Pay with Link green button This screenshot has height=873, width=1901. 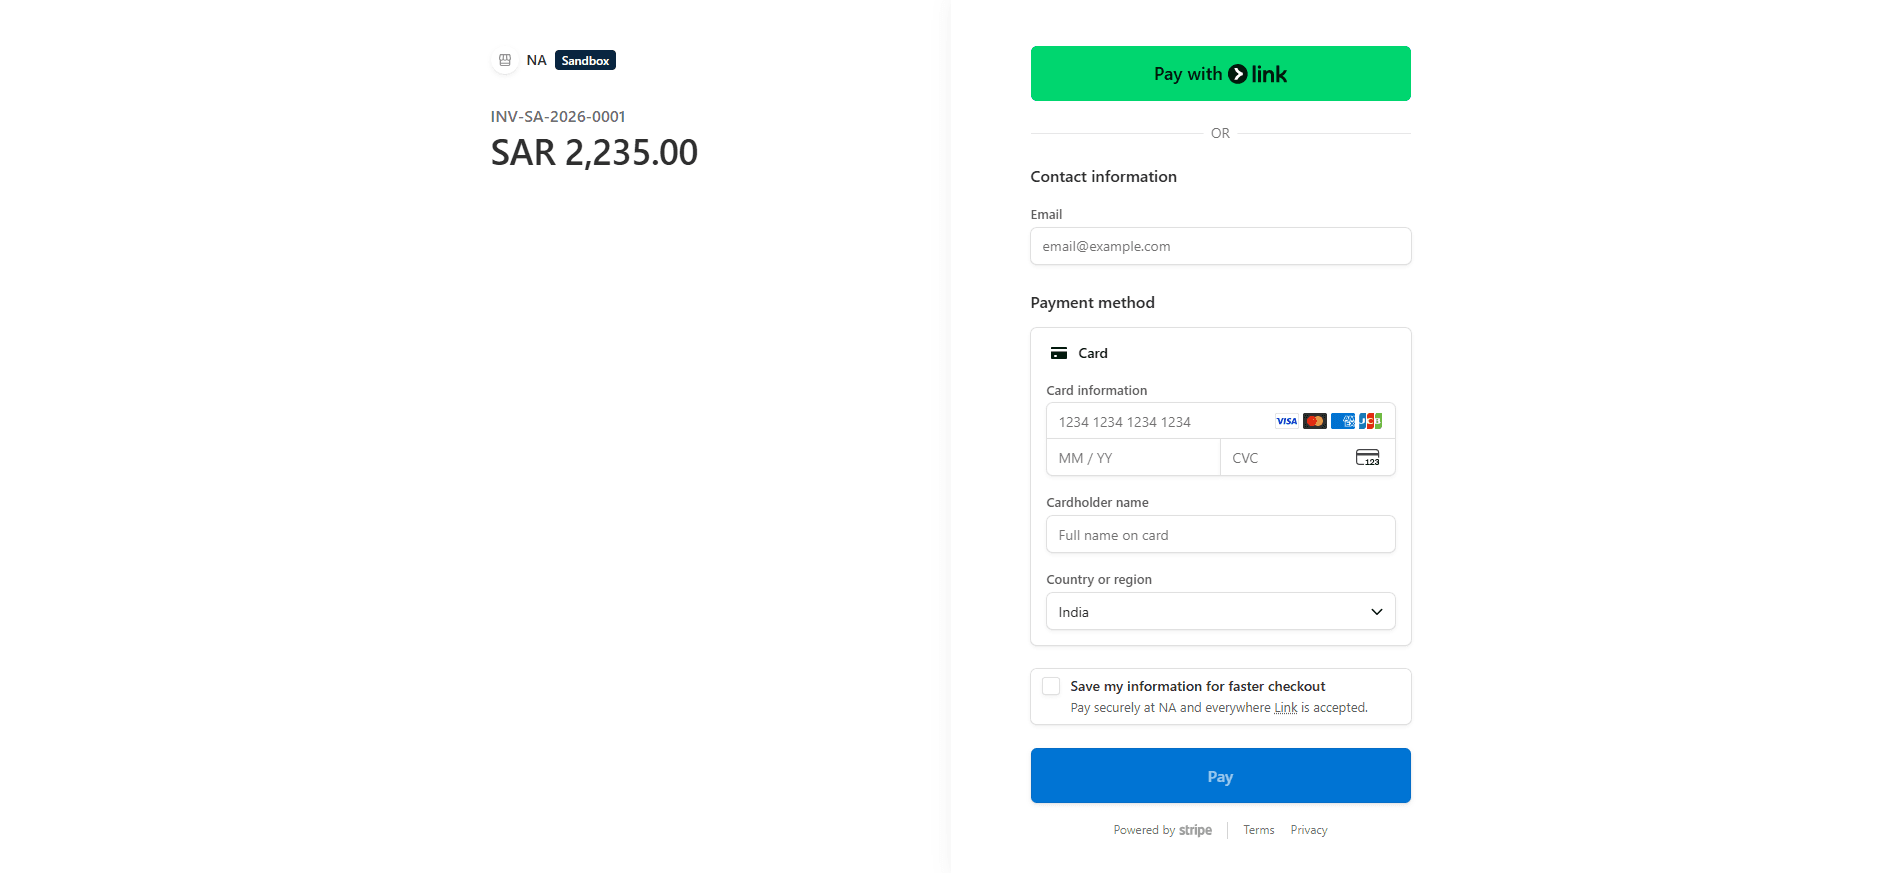1221,74
